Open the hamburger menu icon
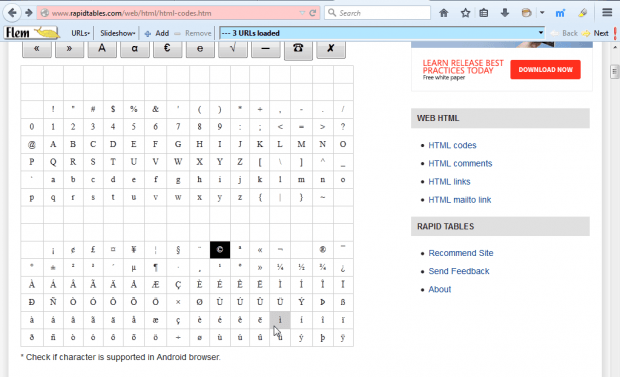The height and width of the screenshot is (377, 620). tap(607, 13)
